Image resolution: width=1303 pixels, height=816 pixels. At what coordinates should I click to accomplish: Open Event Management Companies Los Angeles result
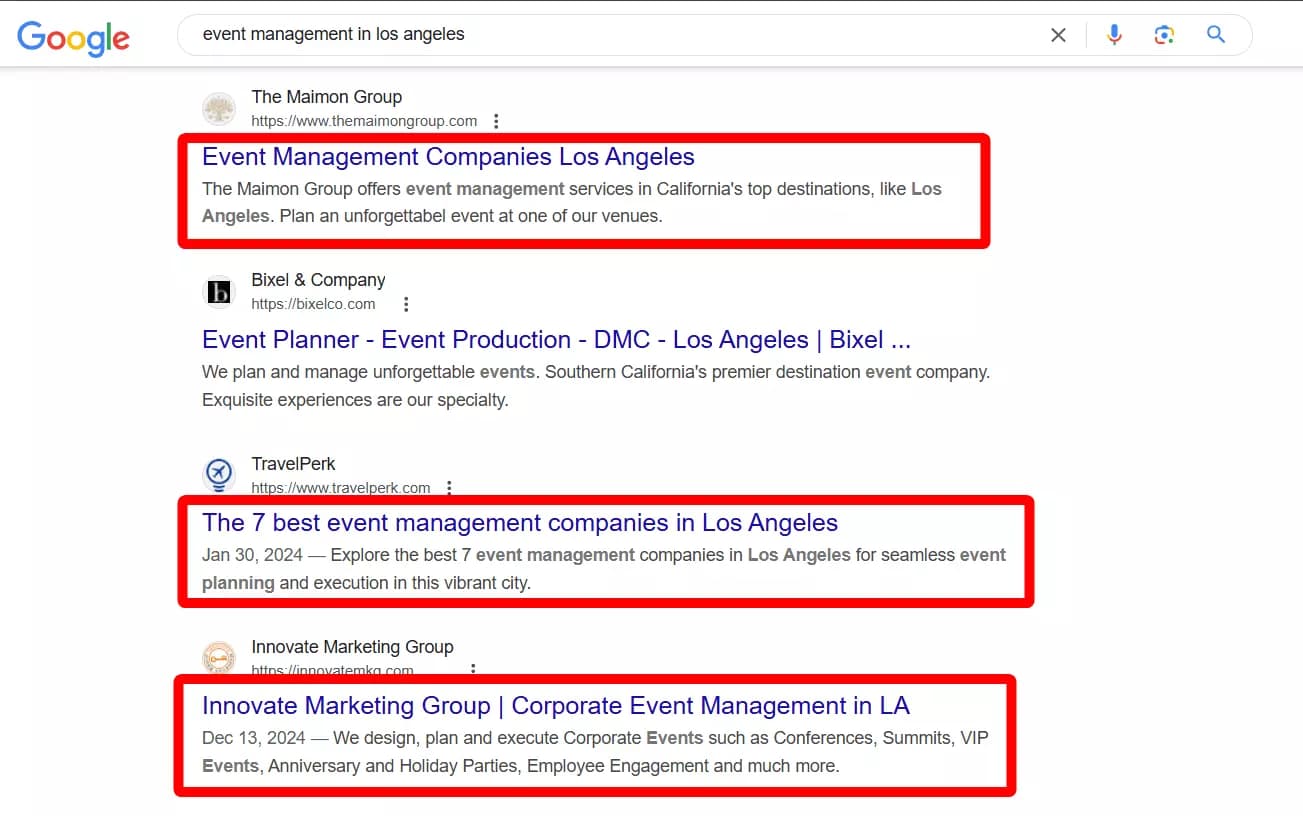coord(448,156)
